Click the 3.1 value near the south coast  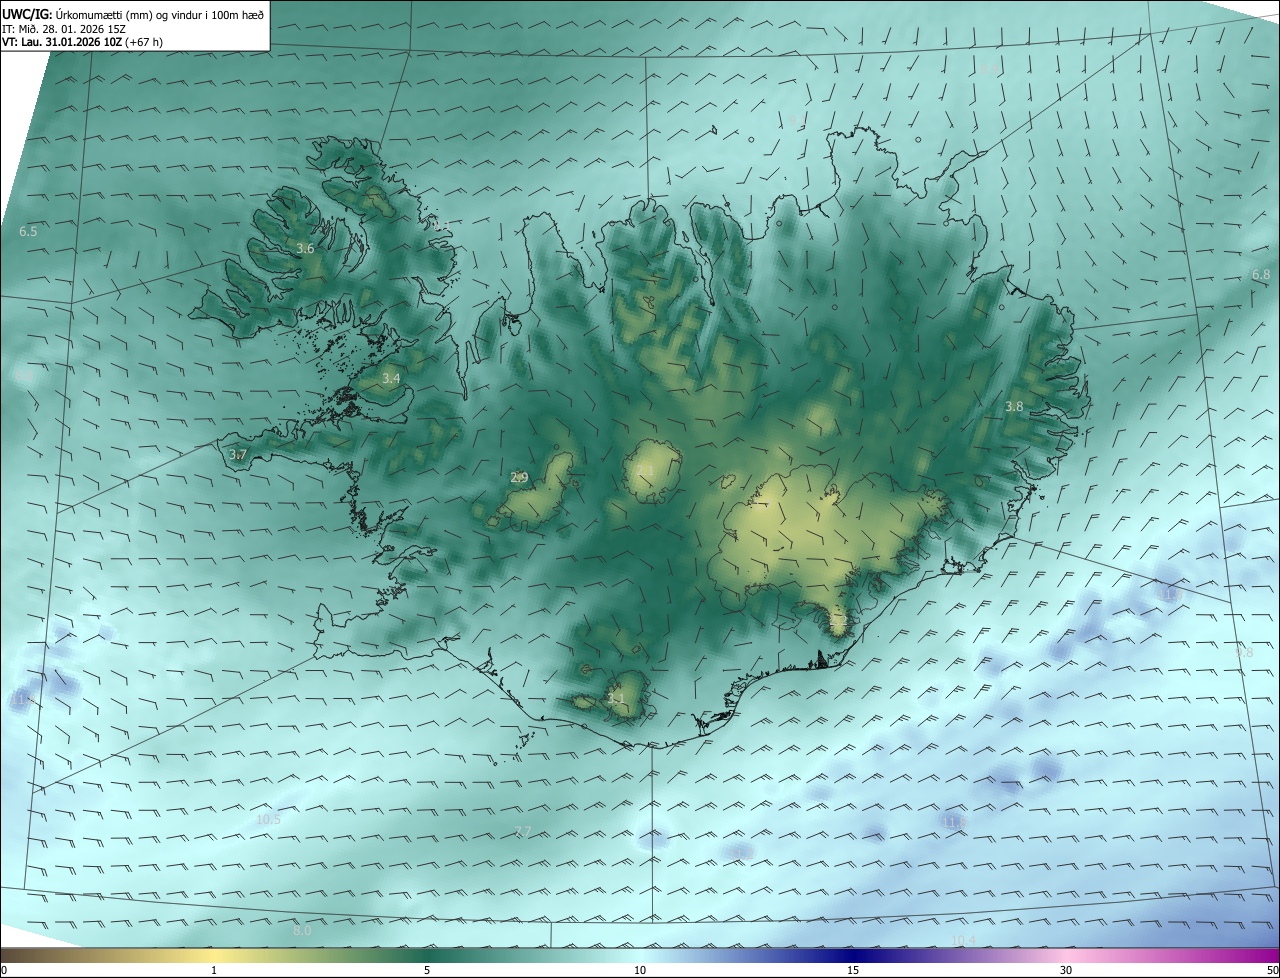coord(616,698)
